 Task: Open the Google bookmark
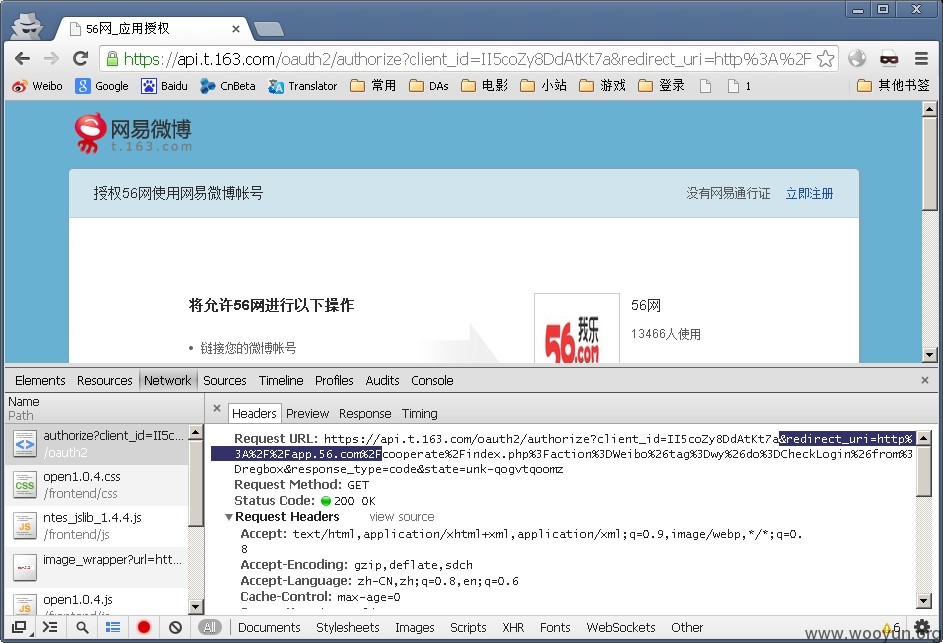tap(102, 86)
